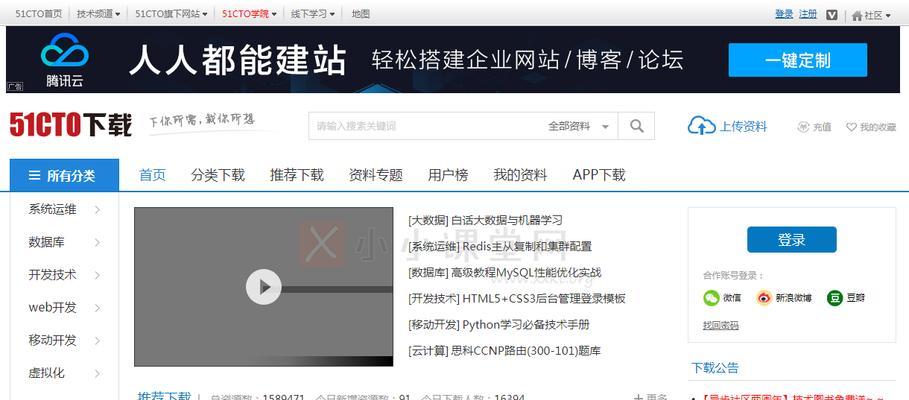Screen dimensions: 909x400
Task: Open 白话大数据与机器学习 link
Action: coord(507,220)
